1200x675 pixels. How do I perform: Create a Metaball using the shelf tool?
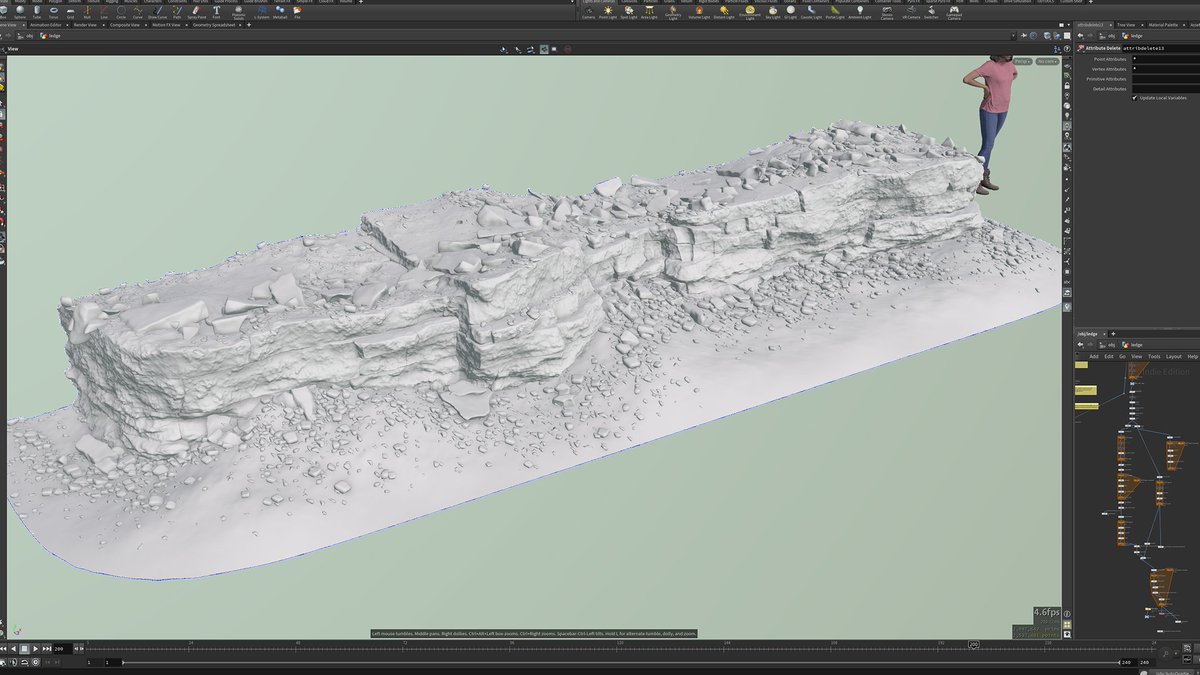(x=280, y=12)
